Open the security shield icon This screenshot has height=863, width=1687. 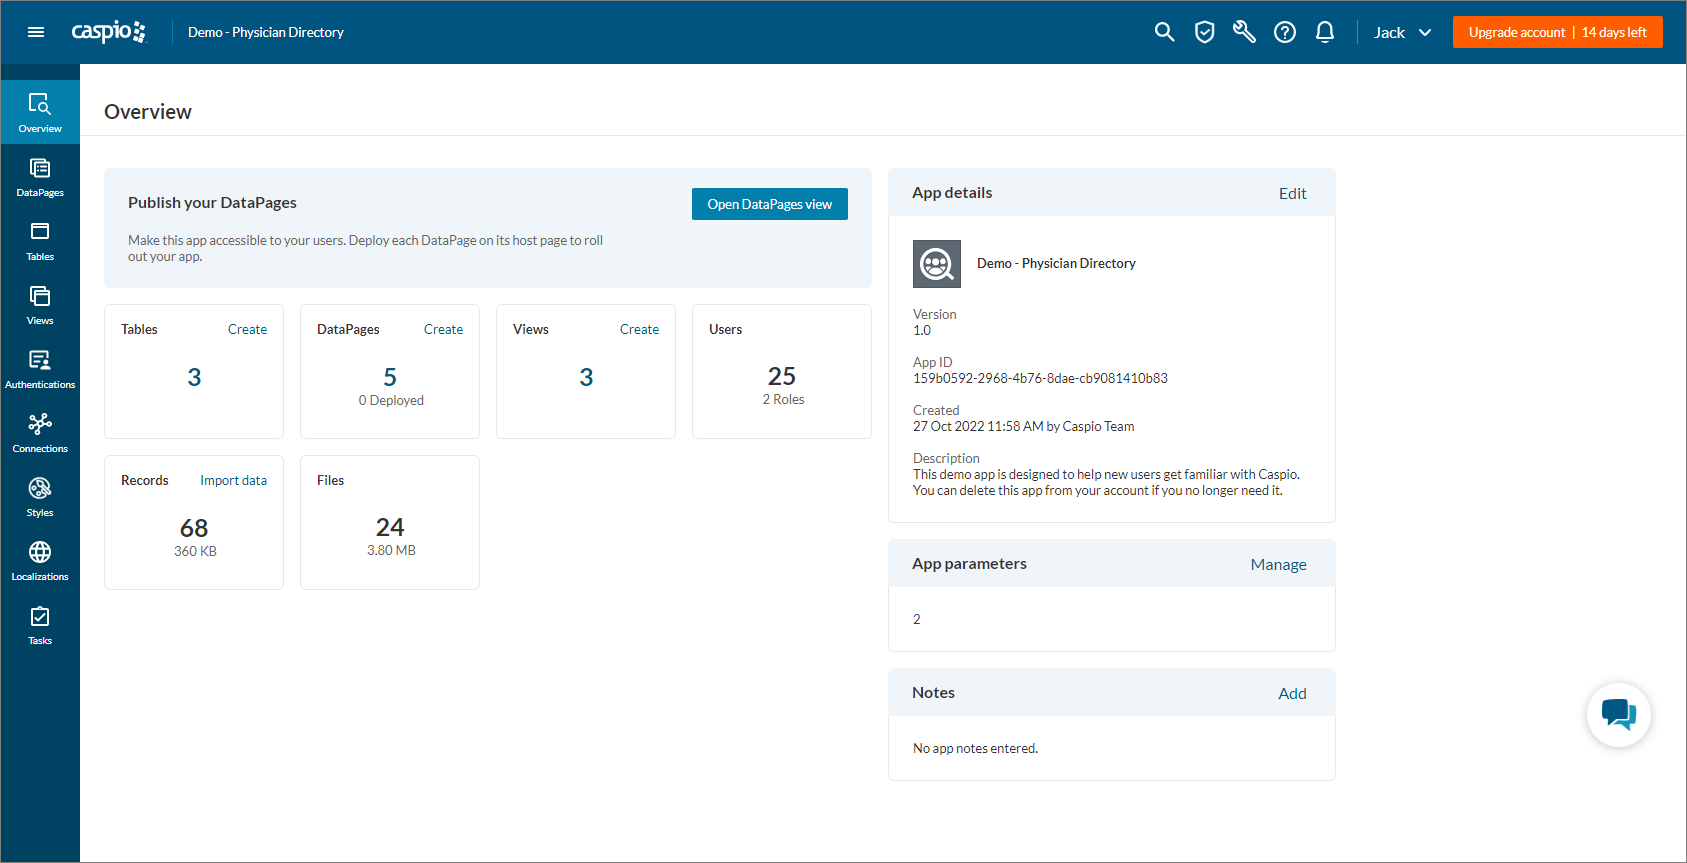(x=1205, y=32)
